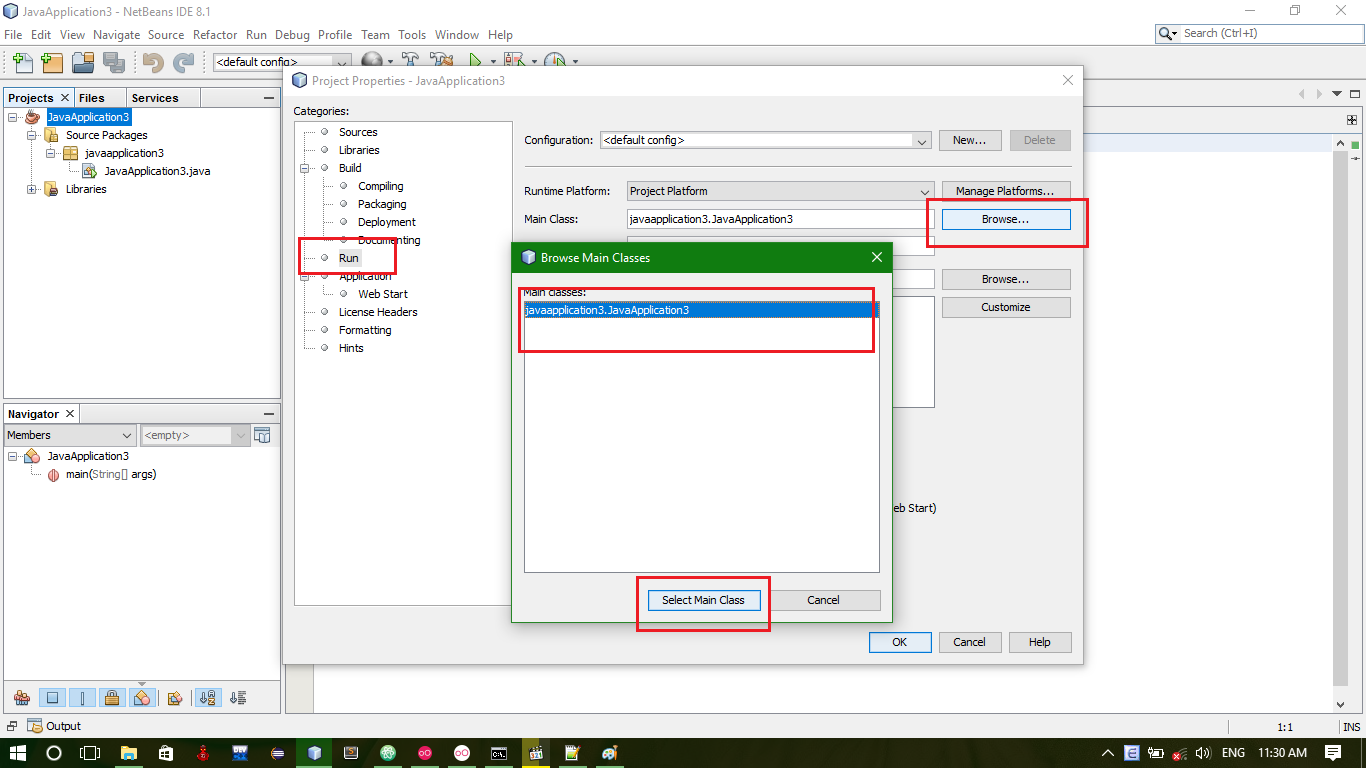Open the toolbar default config dropdown
Screen dimensions: 1366x768
[282, 62]
